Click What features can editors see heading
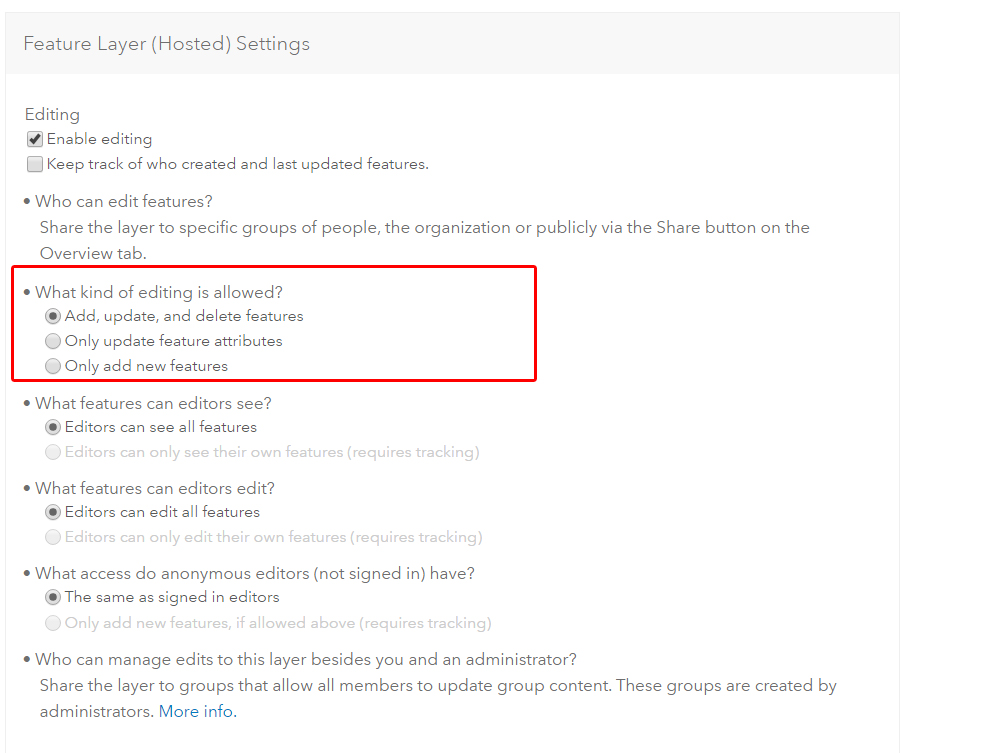Image resolution: width=982 pixels, height=753 pixels. tap(153, 403)
